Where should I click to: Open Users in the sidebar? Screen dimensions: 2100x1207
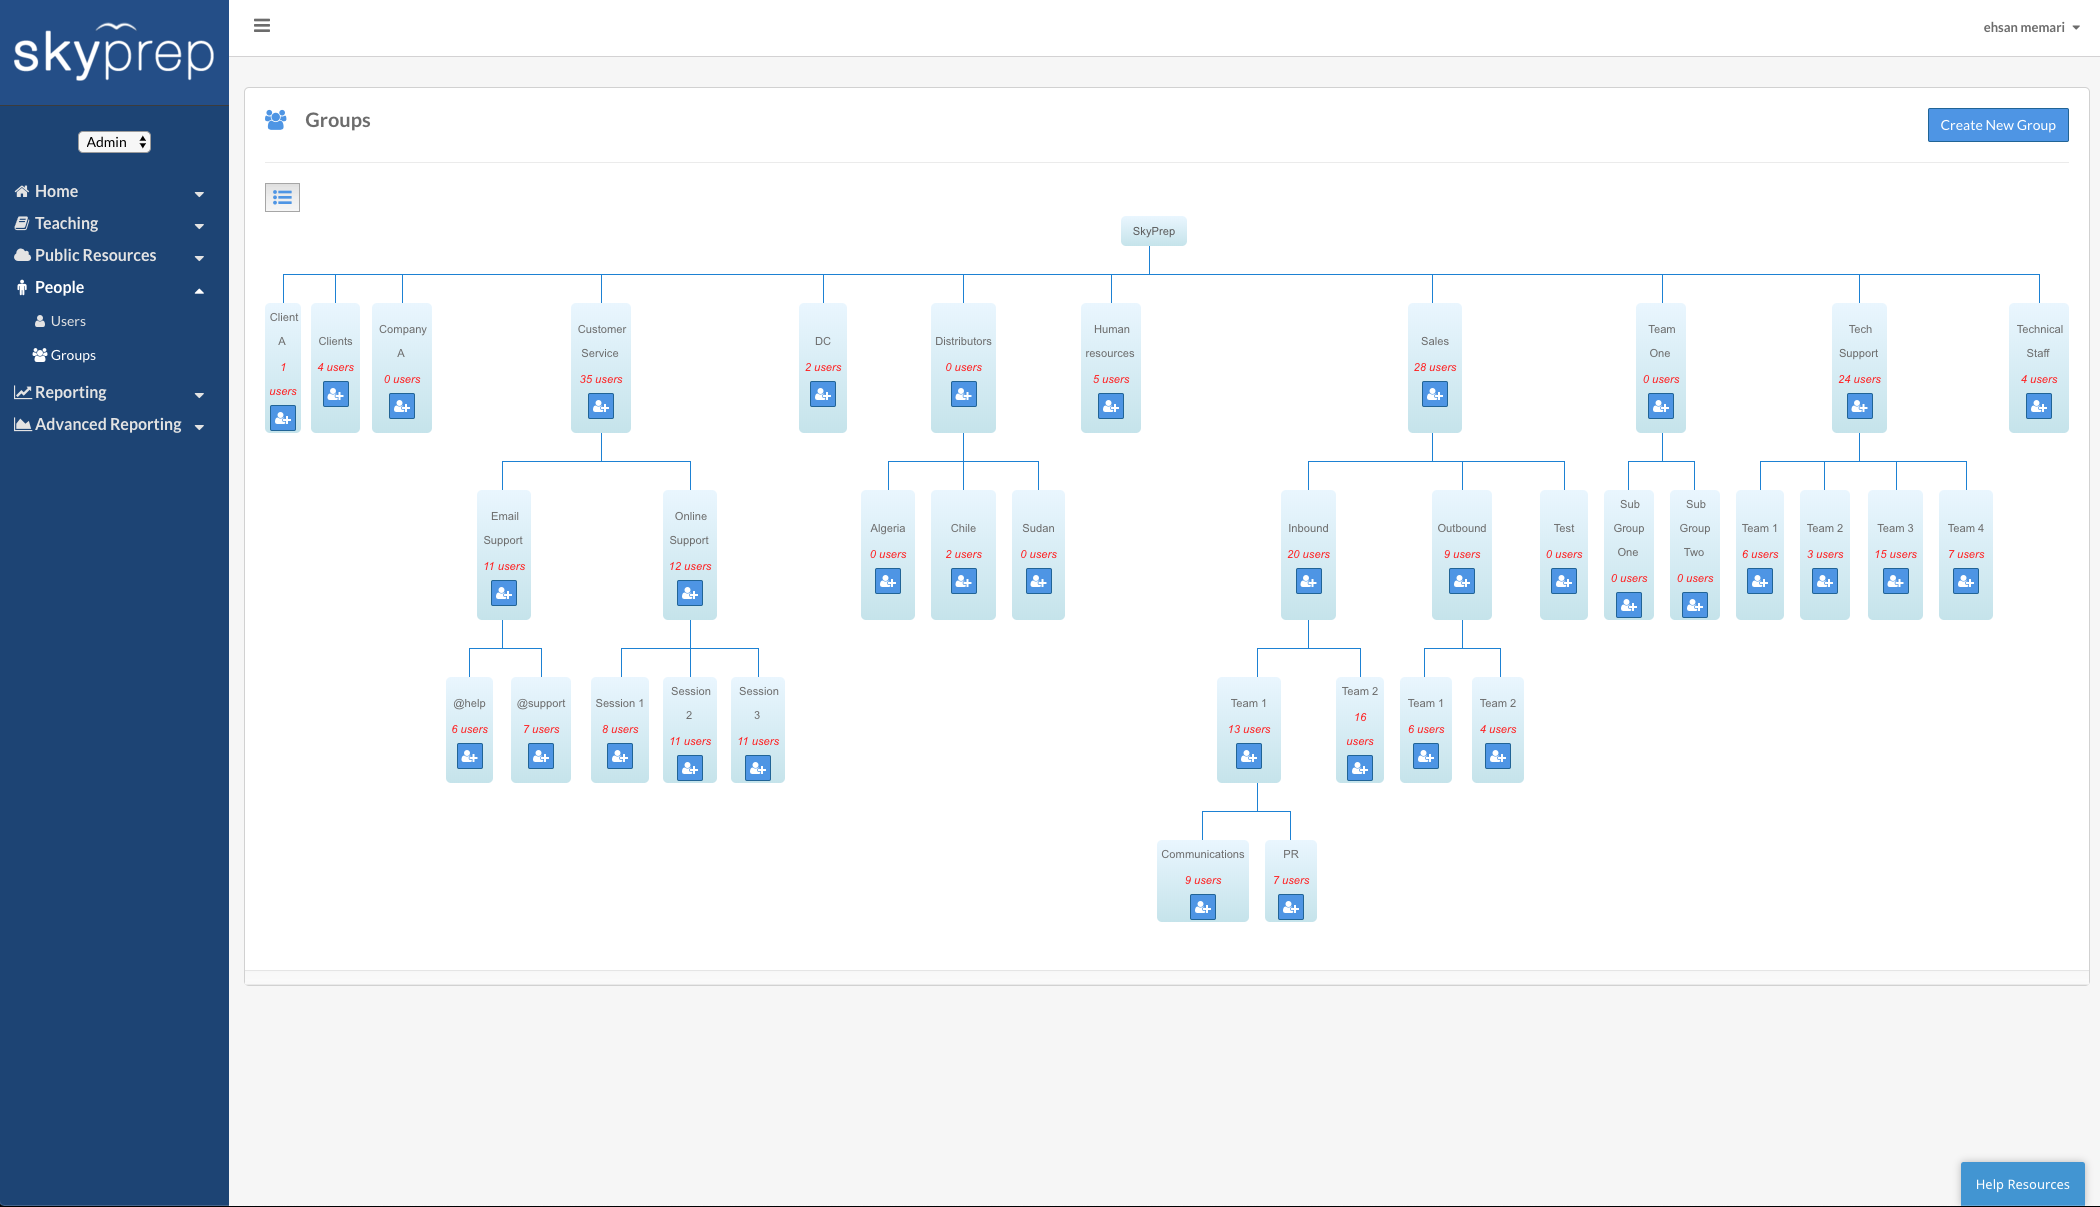[x=68, y=321]
